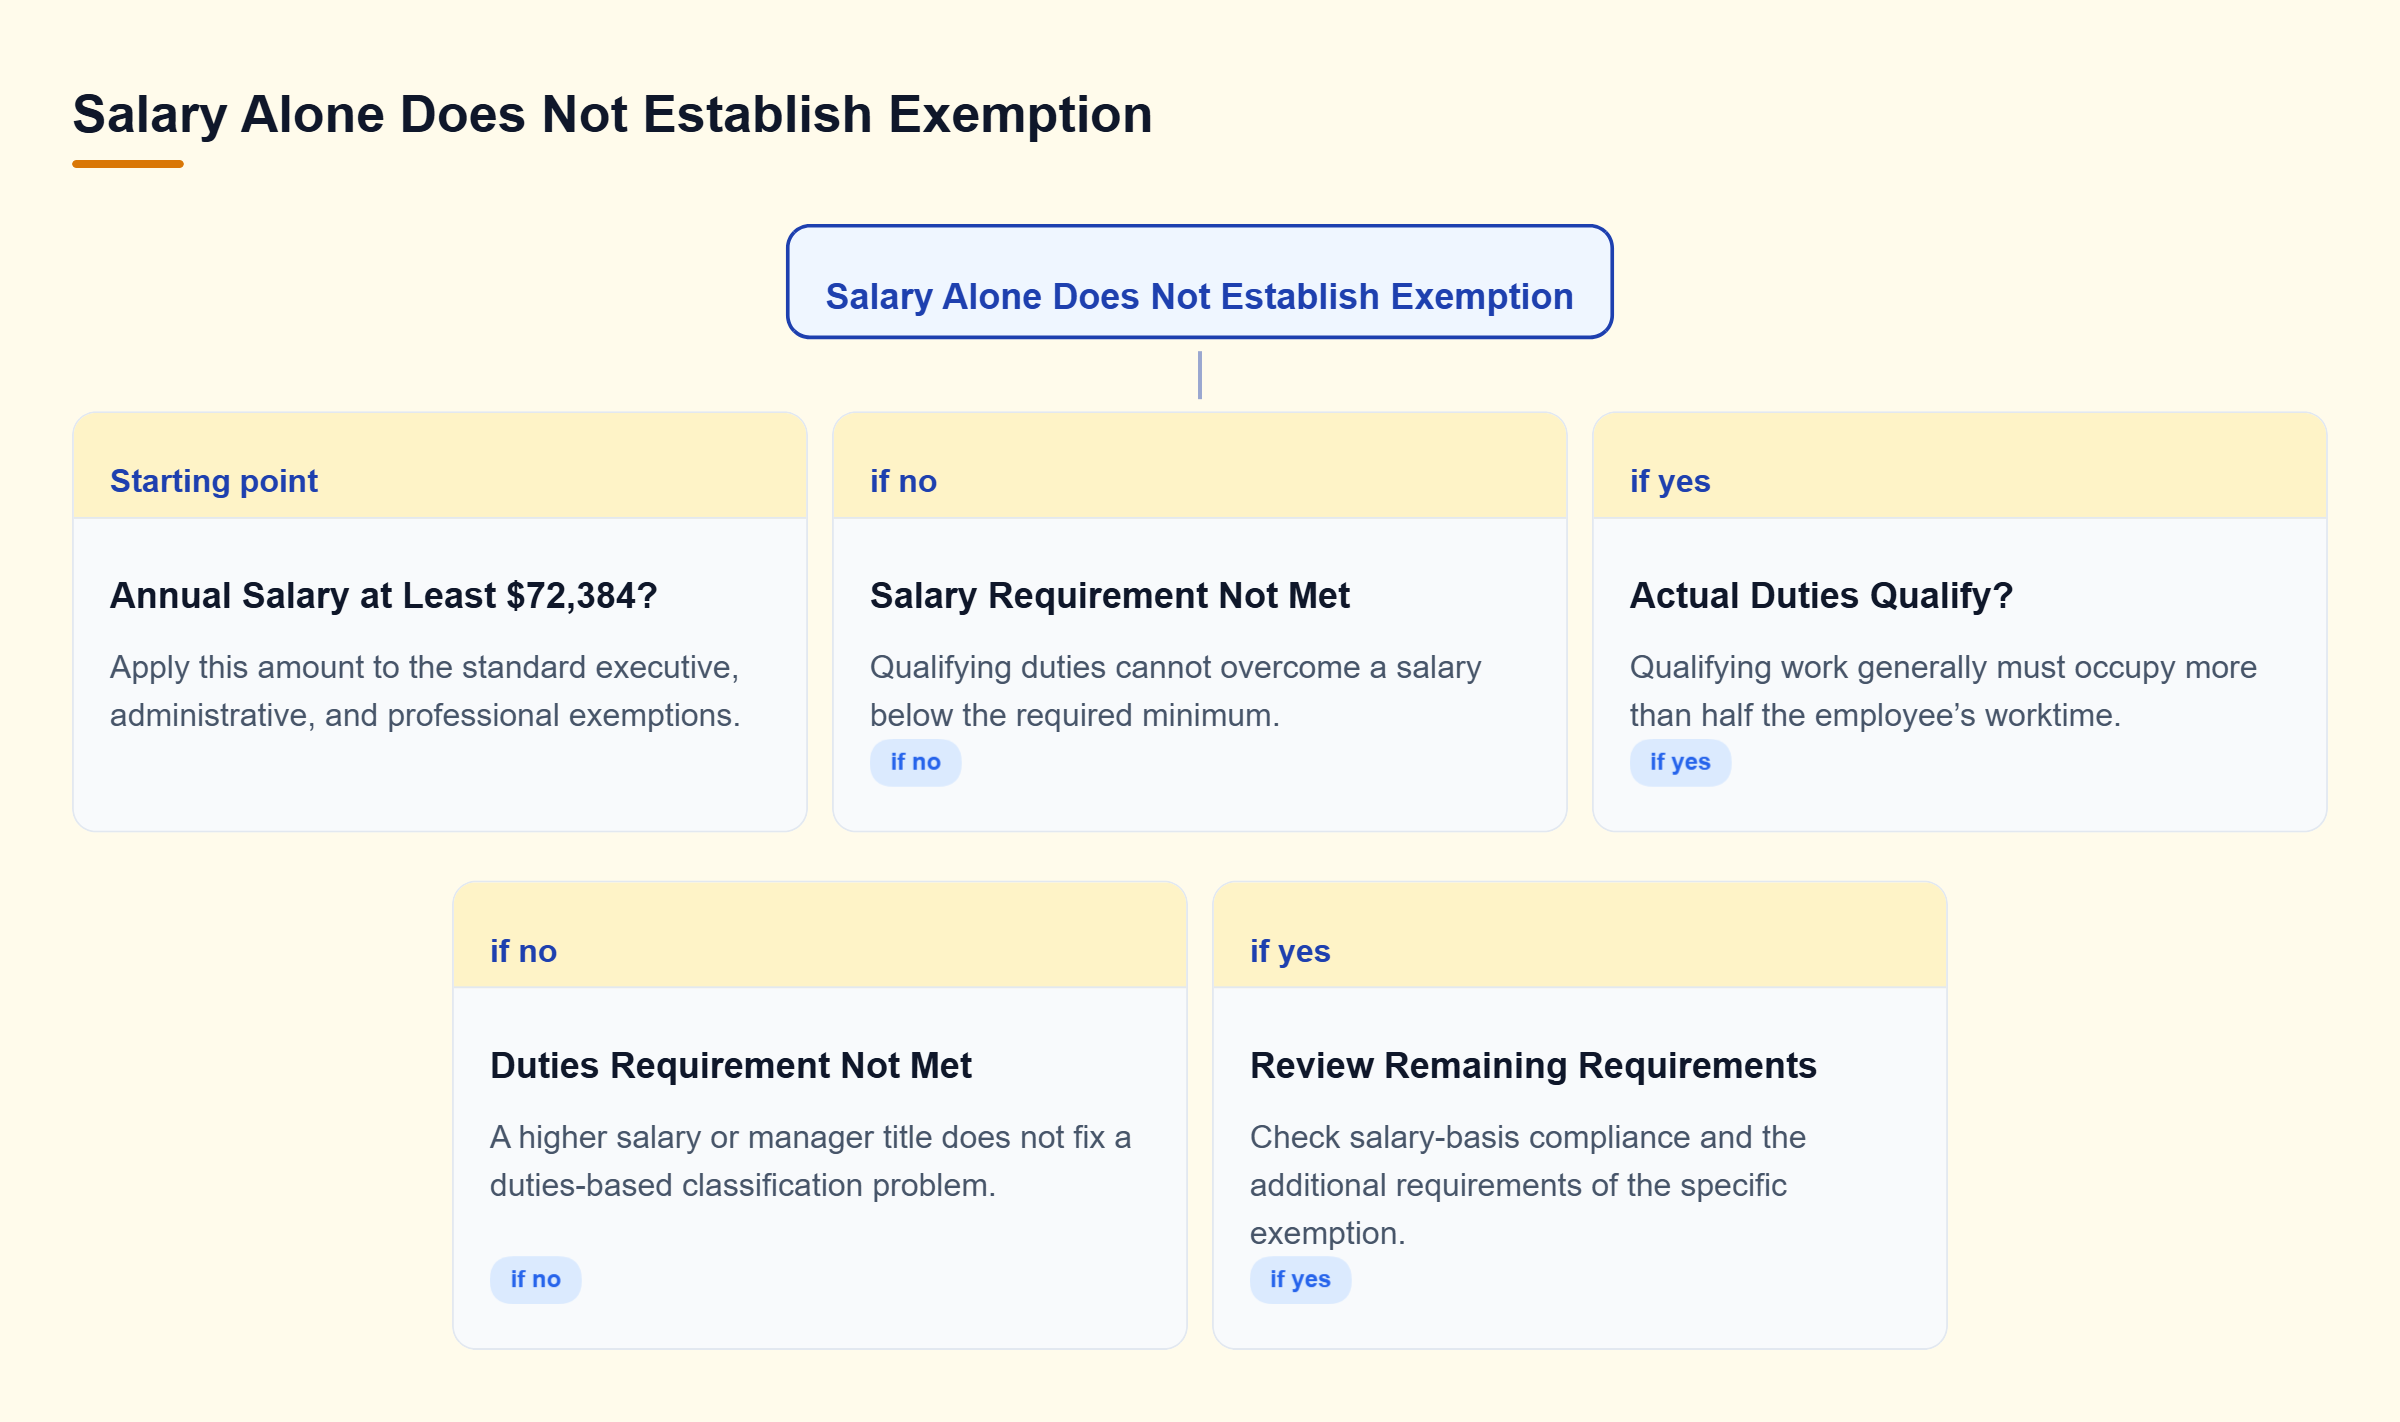Viewport: 2400px width, 1422px height.
Task: Open 'Annual Salary at Least $72,384?' heading
Action: point(384,596)
